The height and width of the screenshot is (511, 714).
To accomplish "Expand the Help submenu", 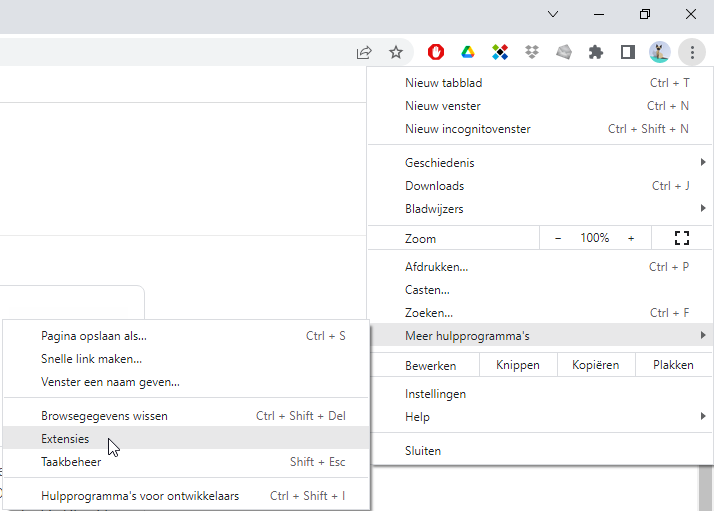I will (540, 417).
